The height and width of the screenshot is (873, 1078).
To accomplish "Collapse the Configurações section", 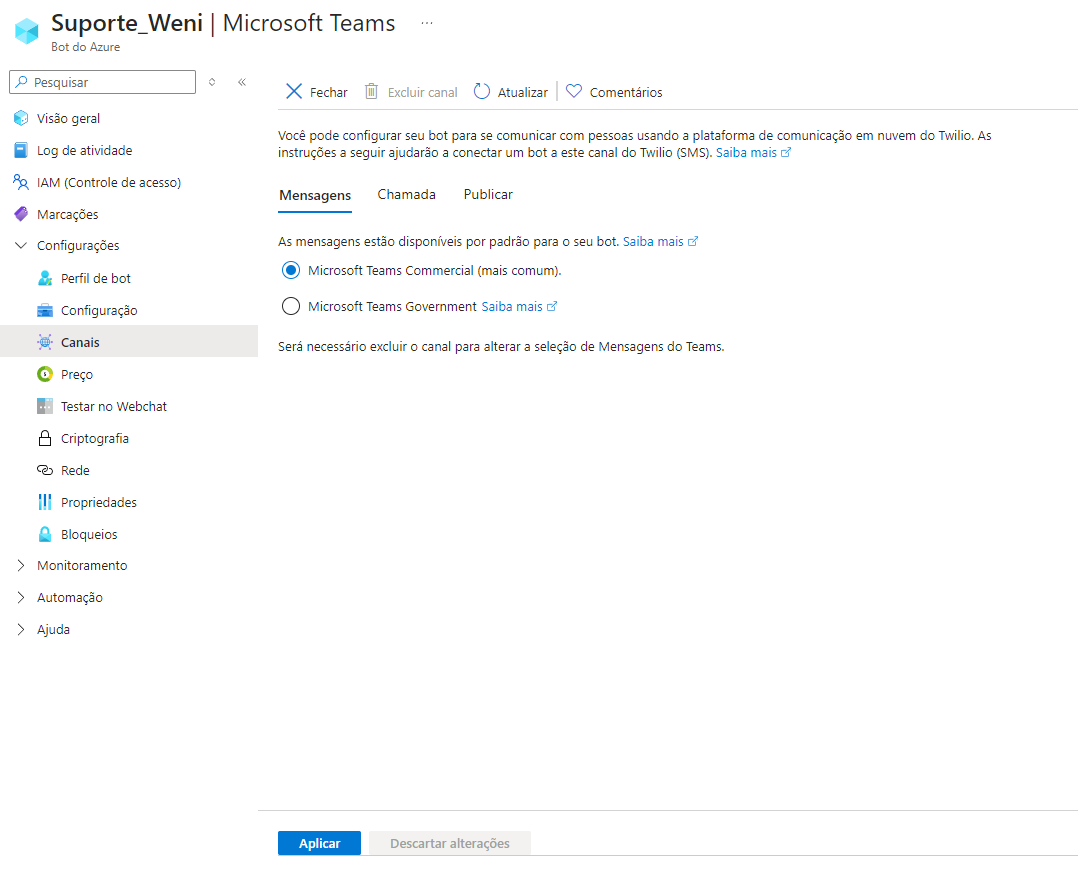I will point(20,245).
